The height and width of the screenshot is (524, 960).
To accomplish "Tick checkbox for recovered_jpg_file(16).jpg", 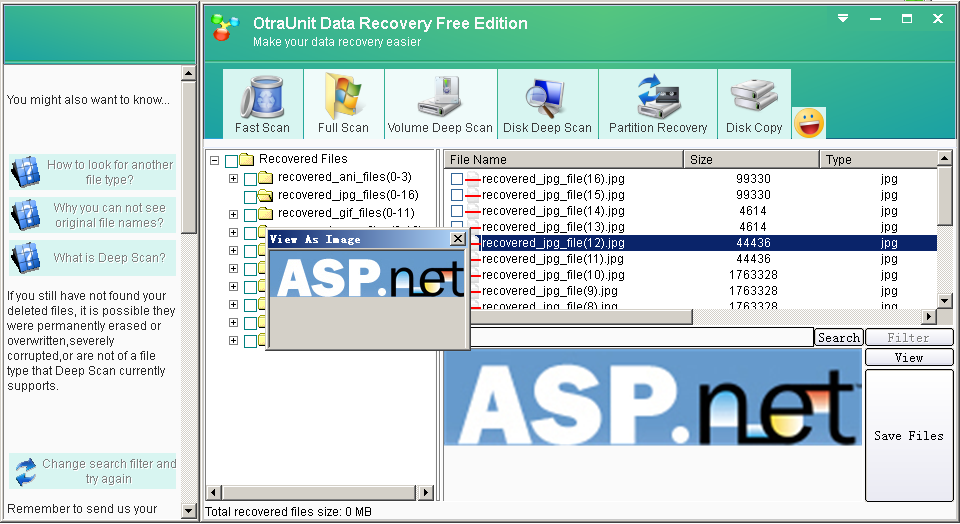I will tap(457, 179).
